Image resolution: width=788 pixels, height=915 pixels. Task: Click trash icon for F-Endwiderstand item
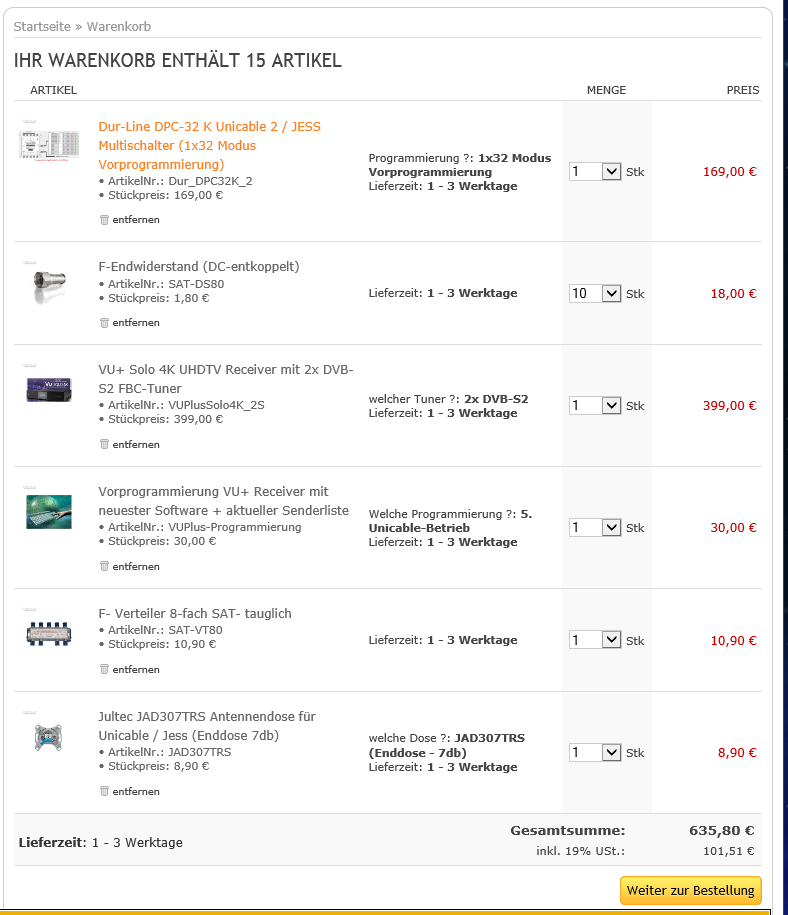(x=104, y=323)
